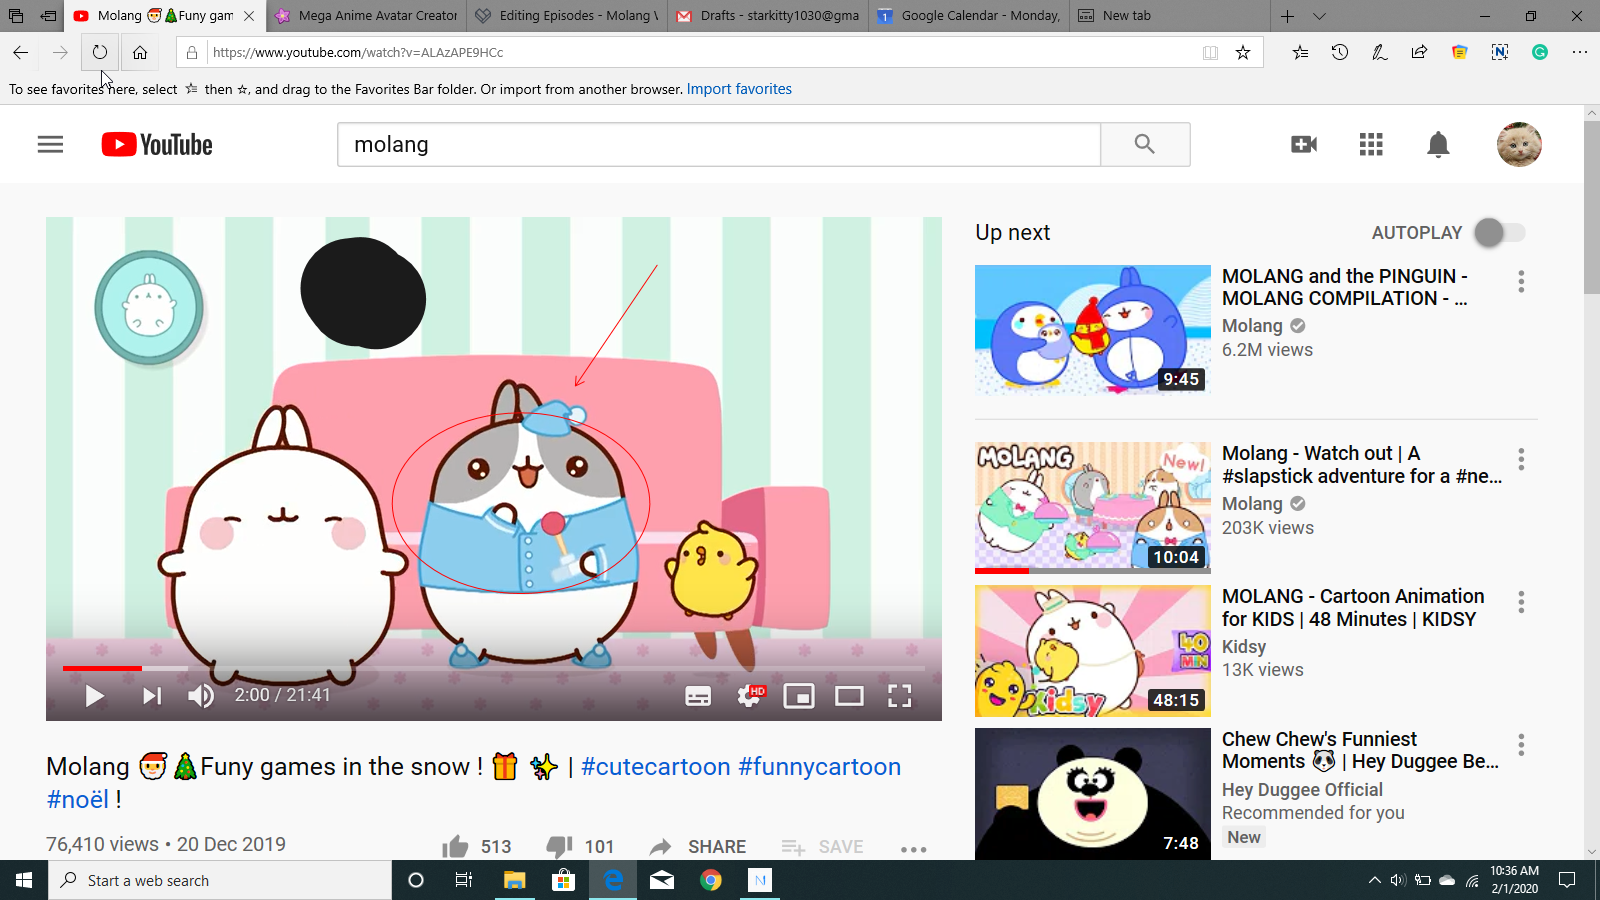This screenshot has height=900, width=1600.
Task: Open Edge settings and more menu
Action: click(x=1580, y=53)
